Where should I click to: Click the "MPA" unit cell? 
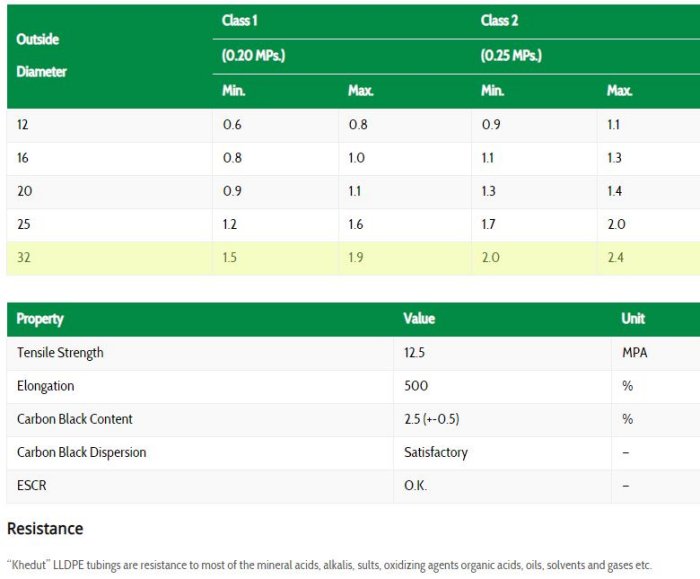(x=636, y=353)
